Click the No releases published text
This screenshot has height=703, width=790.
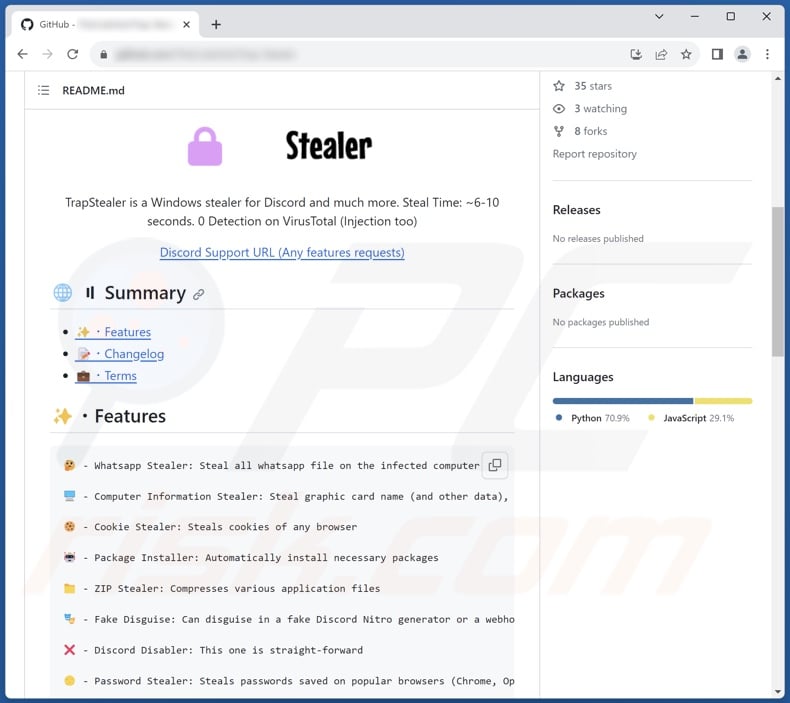click(x=598, y=239)
